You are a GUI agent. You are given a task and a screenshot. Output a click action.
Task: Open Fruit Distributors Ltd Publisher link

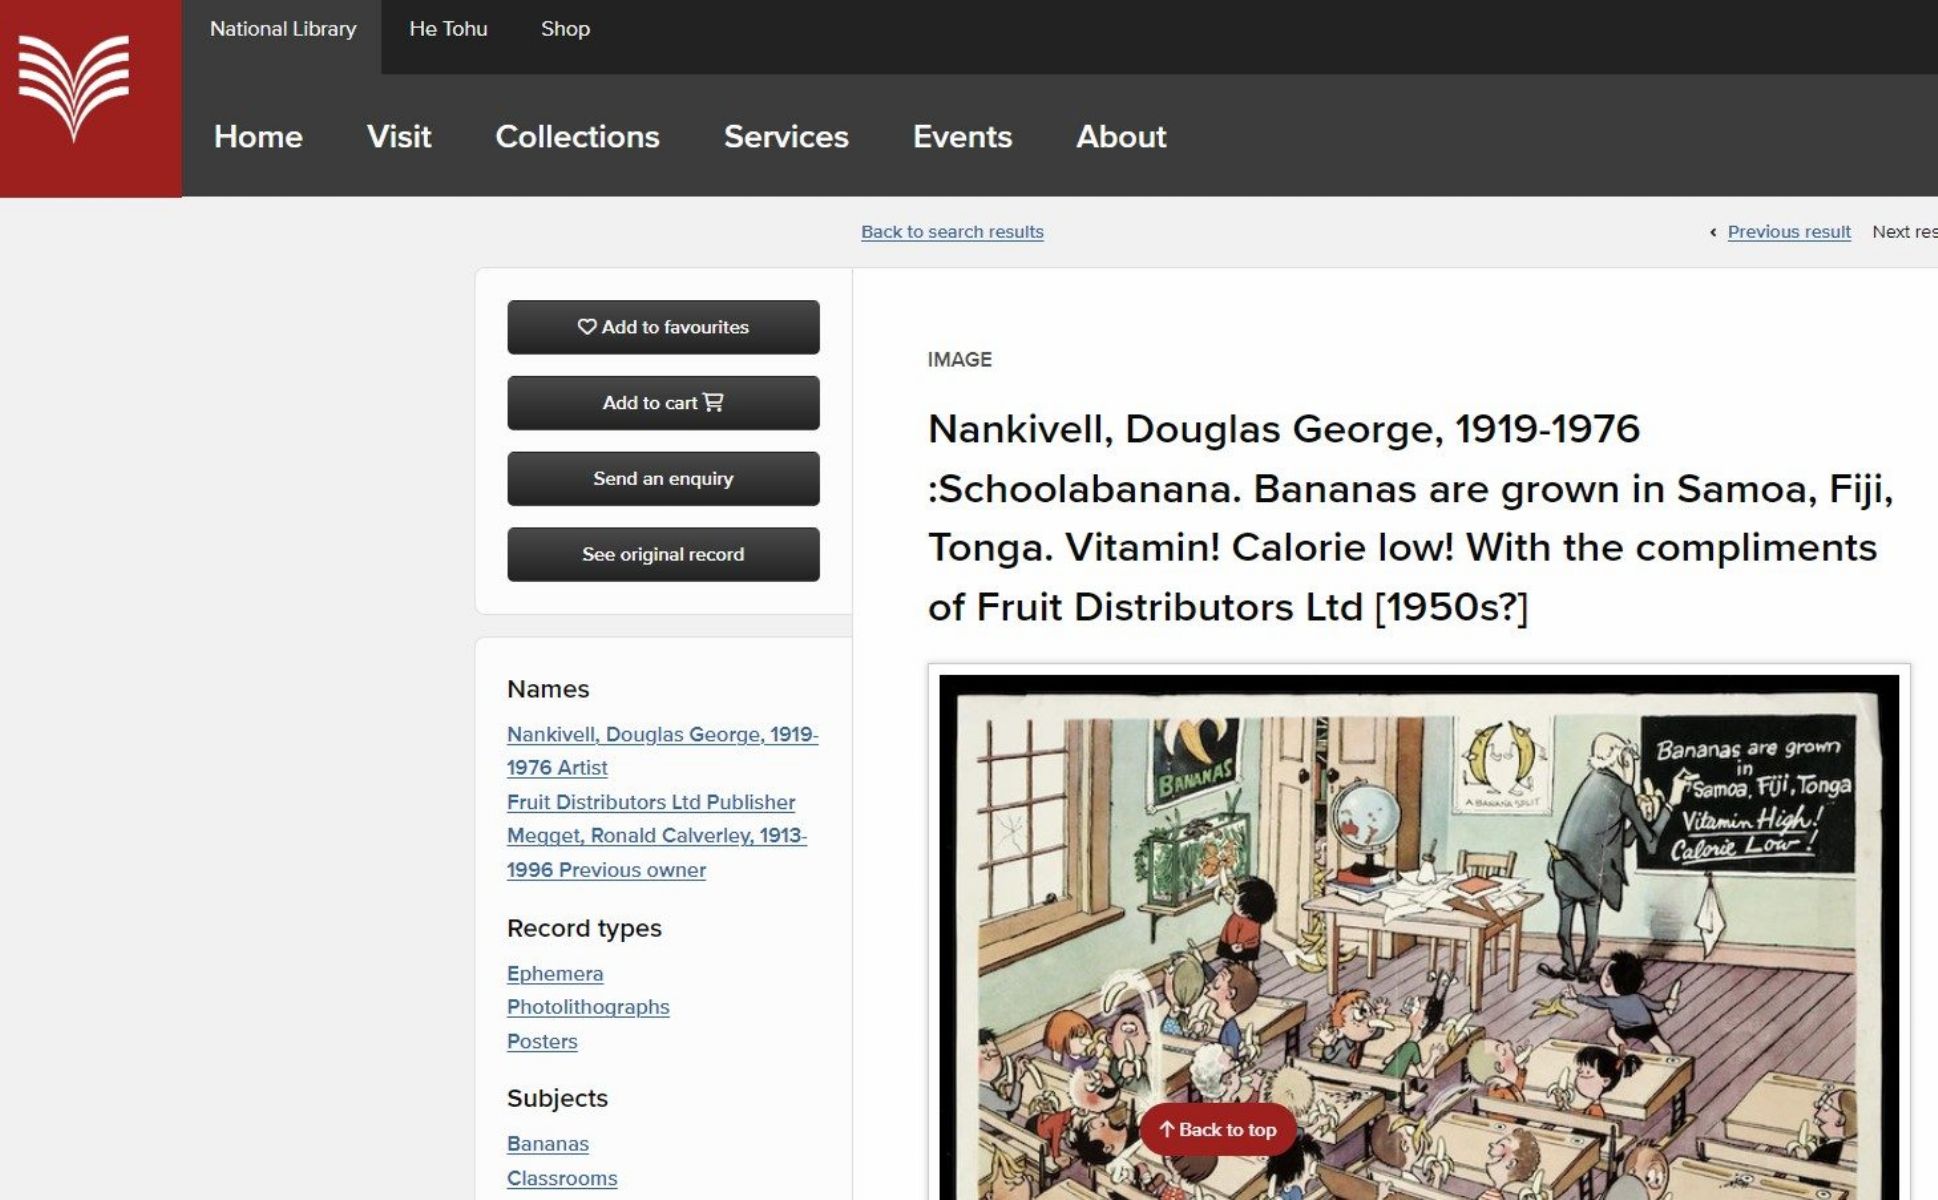[x=651, y=802]
